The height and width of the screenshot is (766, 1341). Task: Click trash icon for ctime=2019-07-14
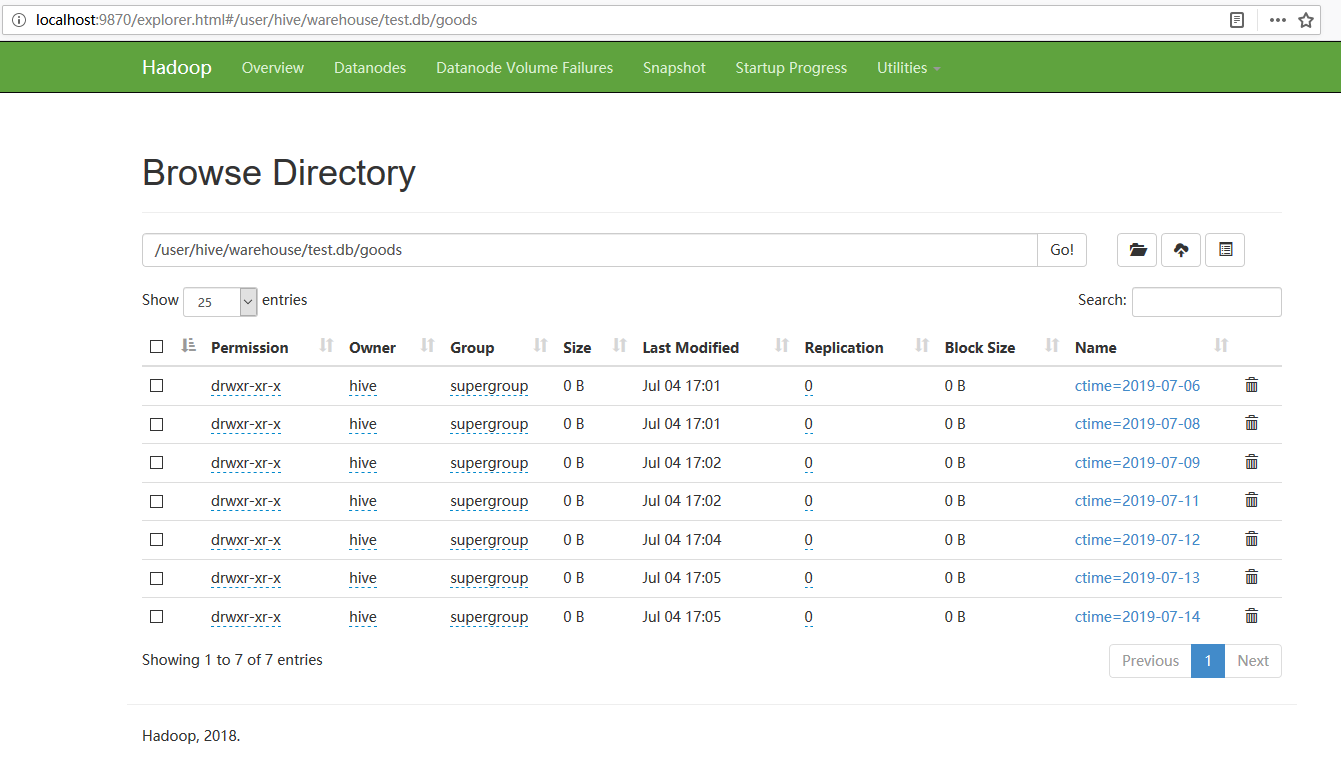(1251, 616)
